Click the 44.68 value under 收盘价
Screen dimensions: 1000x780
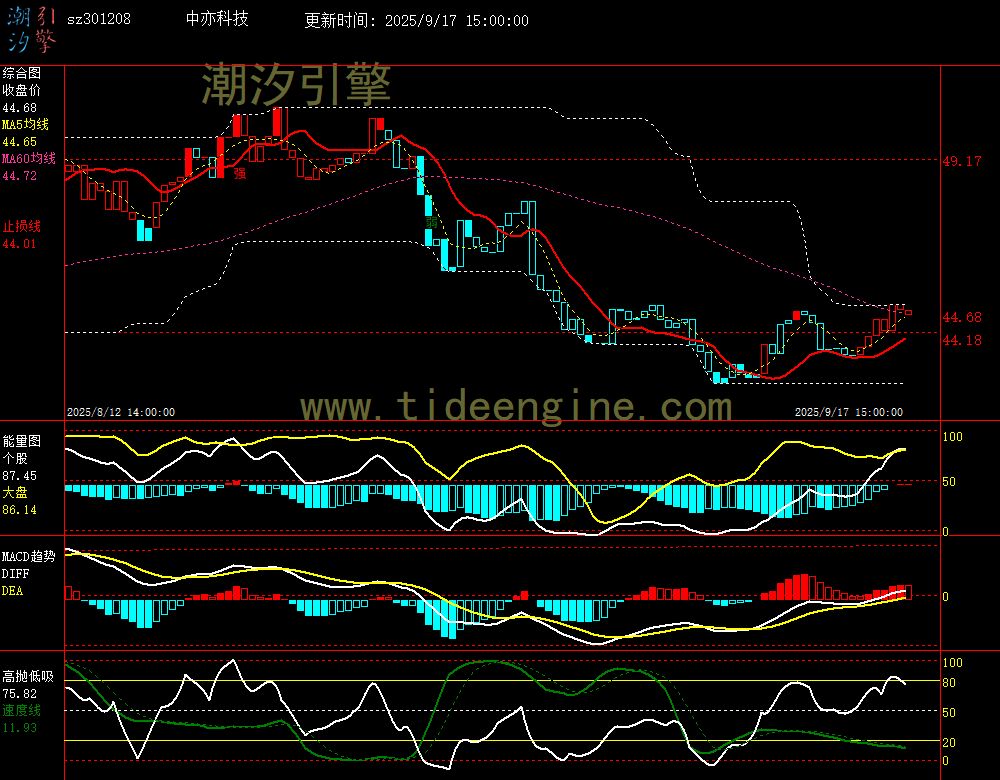pyautogui.click(x=20, y=108)
